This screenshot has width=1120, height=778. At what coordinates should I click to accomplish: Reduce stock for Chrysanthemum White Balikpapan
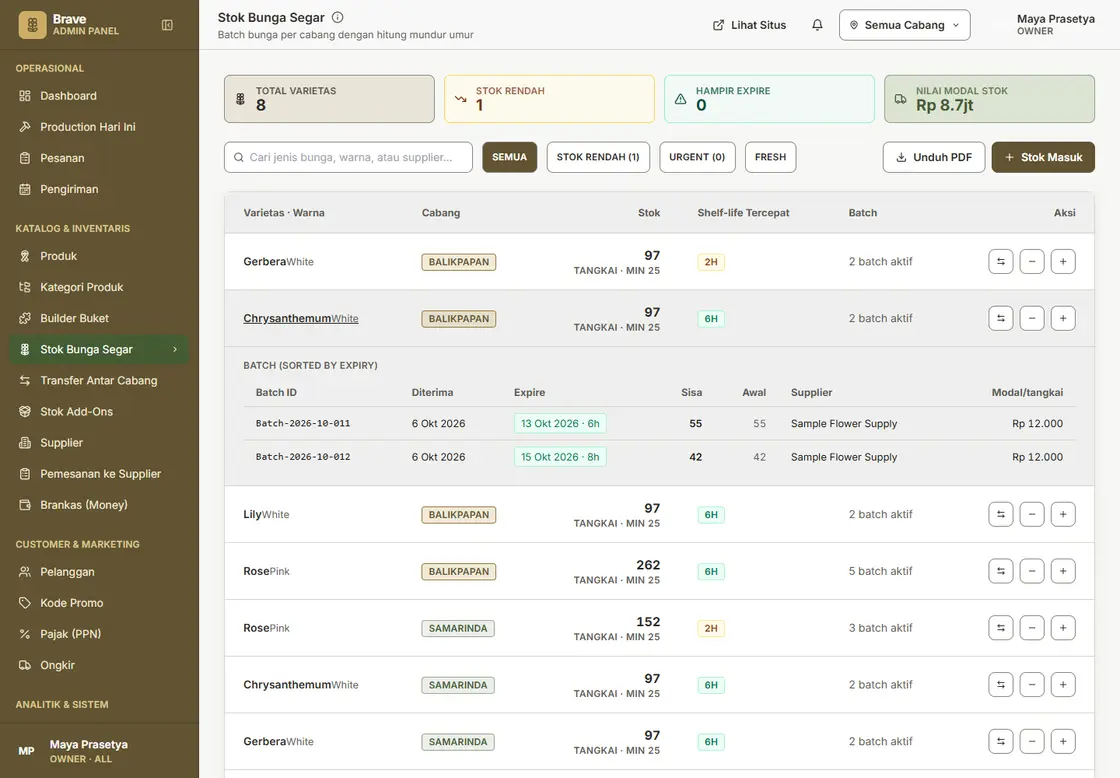tap(1032, 318)
